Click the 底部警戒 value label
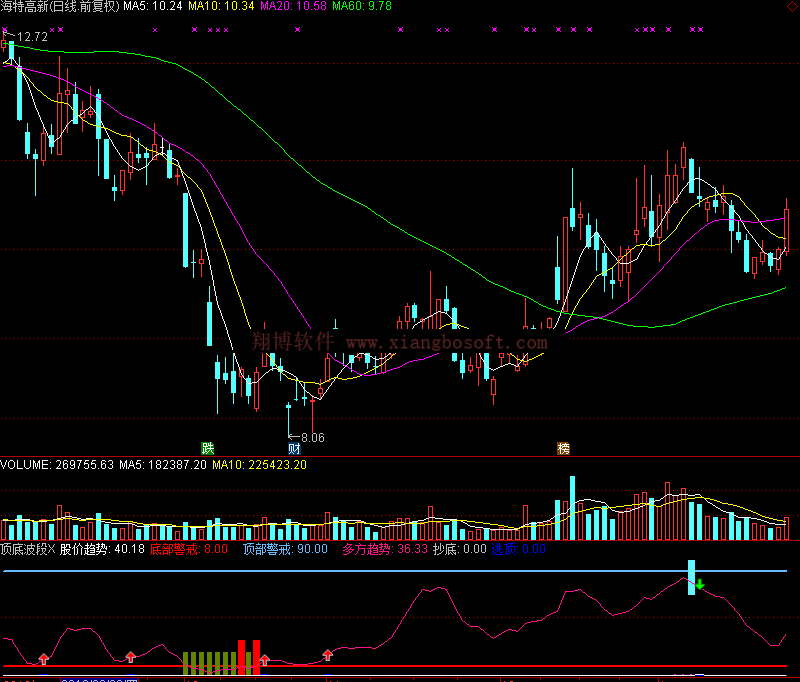800x682 pixels. (x=190, y=549)
